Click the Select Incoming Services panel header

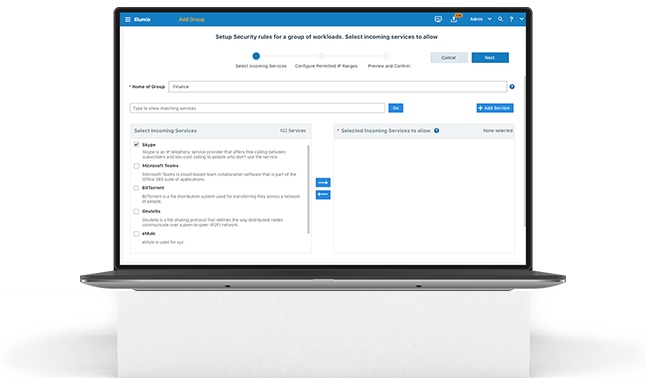[221, 131]
